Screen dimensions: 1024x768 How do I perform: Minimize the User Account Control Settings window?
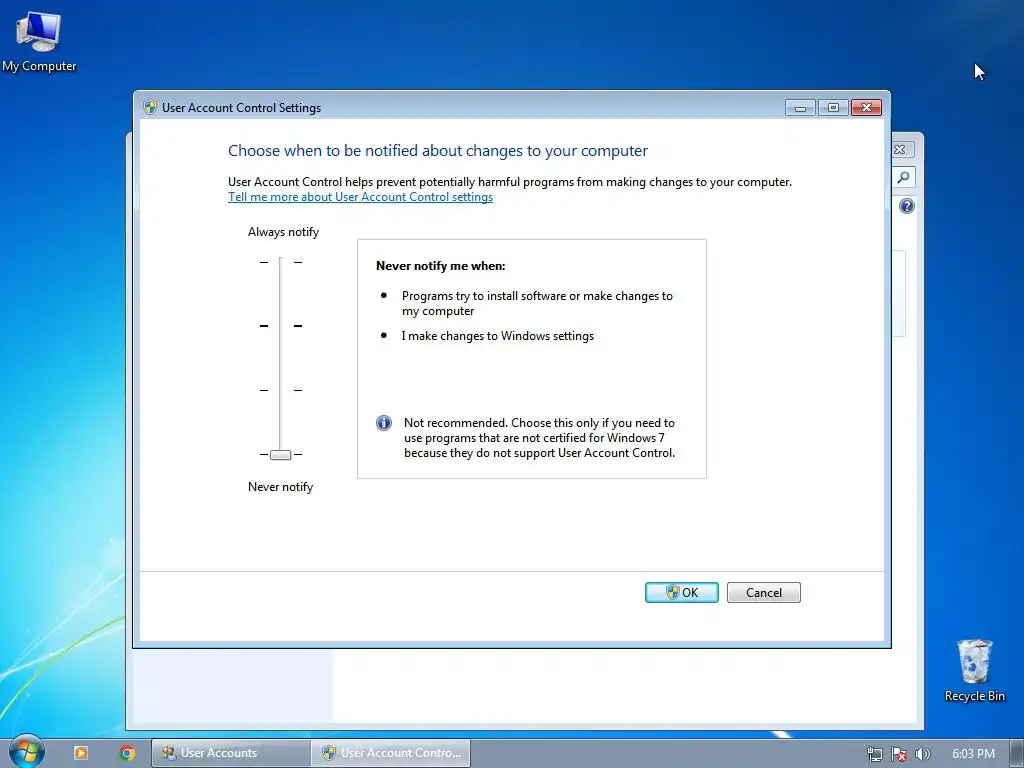800,108
